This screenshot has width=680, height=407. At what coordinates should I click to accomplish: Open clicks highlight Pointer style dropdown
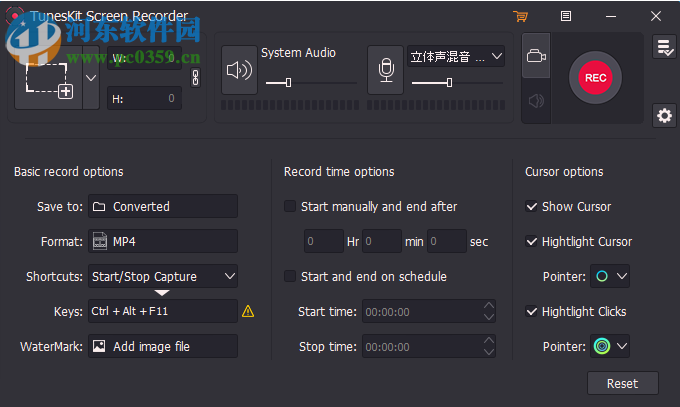click(x=610, y=346)
